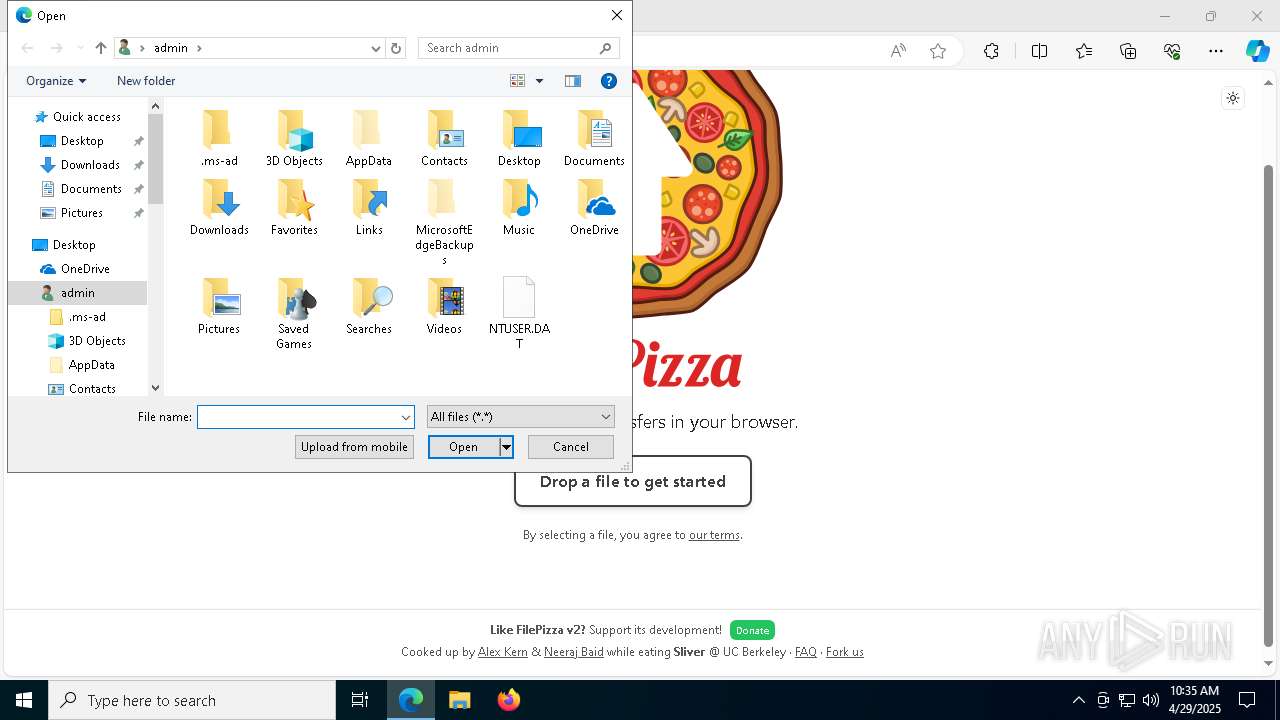Image resolution: width=1280 pixels, height=720 pixels.
Task: Select the Searches folder icon
Action: 369,306
